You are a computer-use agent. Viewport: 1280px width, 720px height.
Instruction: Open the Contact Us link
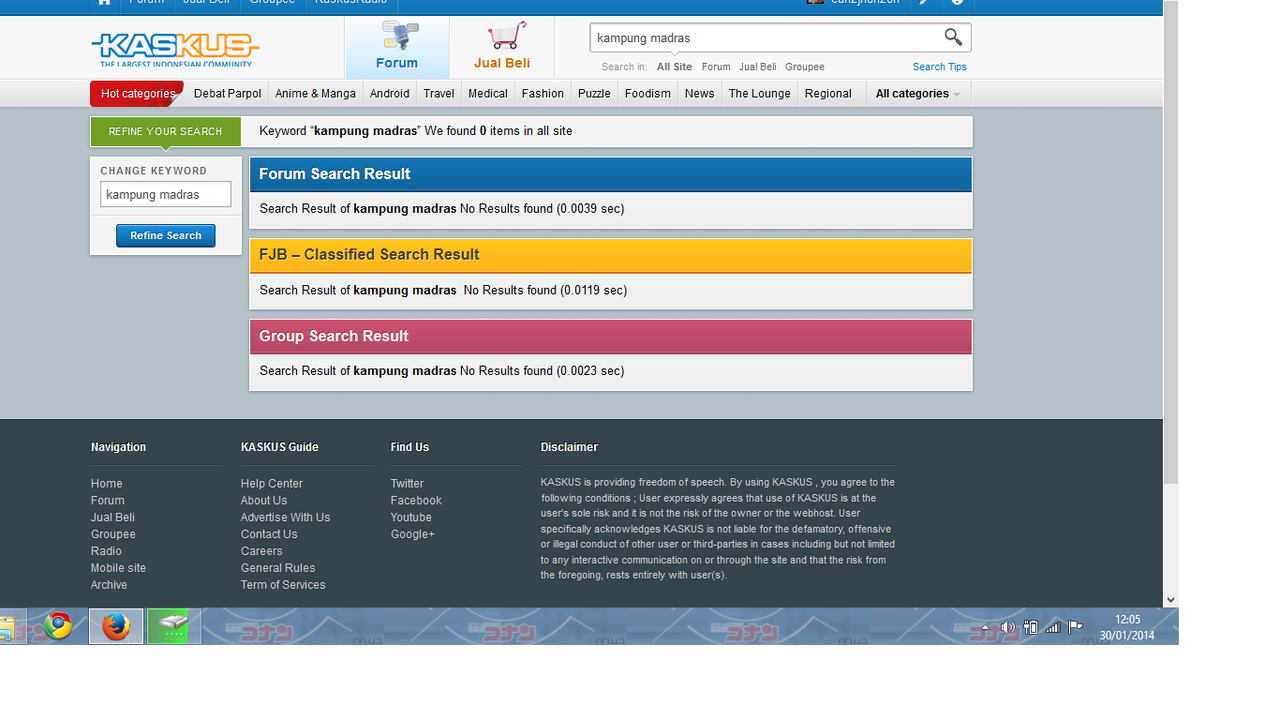(x=269, y=534)
